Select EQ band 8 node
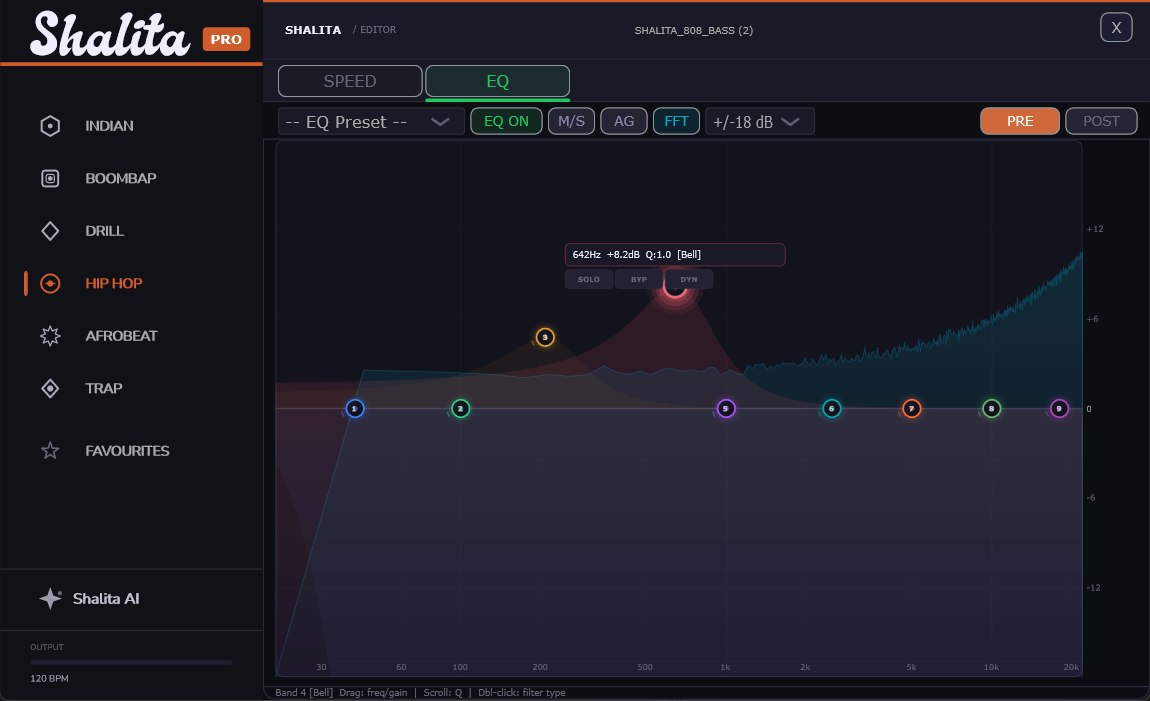 [992, 408]
